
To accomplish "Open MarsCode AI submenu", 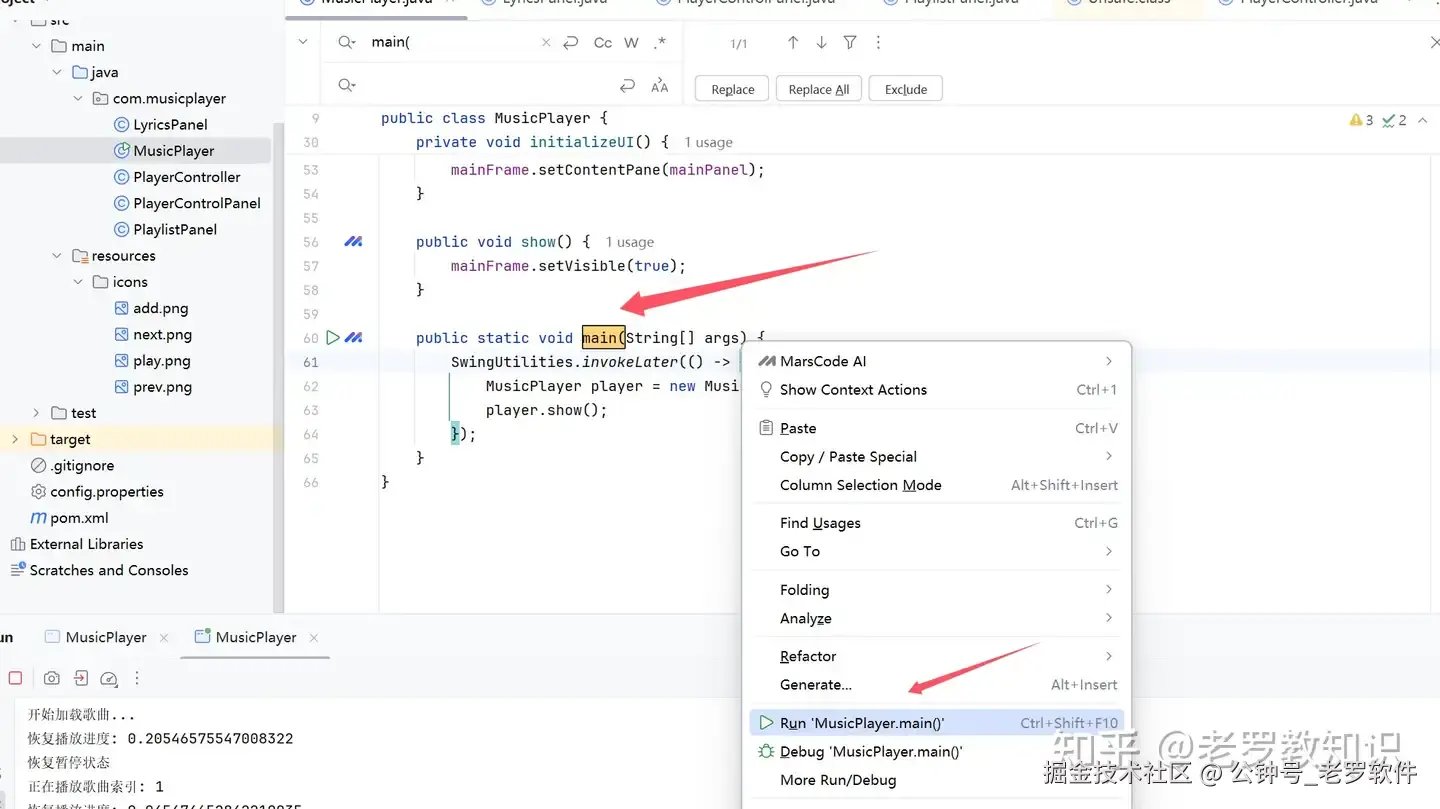I will pos(935,361).
